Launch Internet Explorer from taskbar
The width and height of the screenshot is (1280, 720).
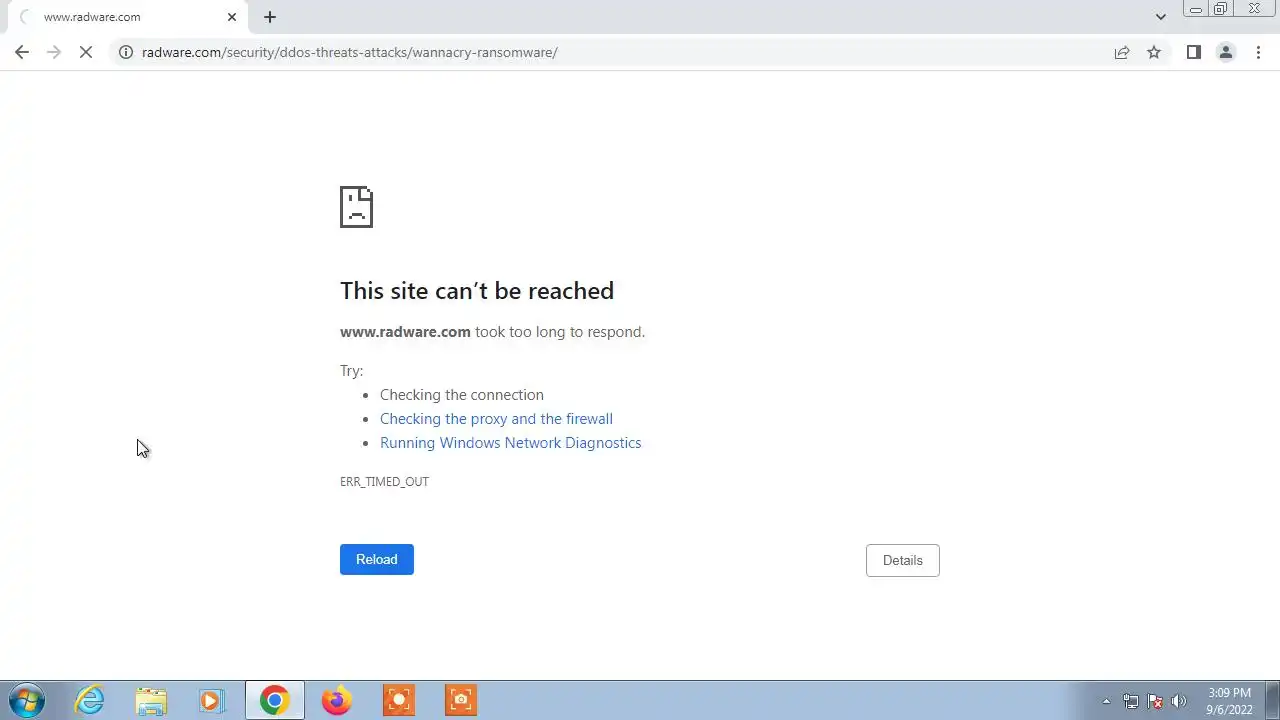[90, 700]
